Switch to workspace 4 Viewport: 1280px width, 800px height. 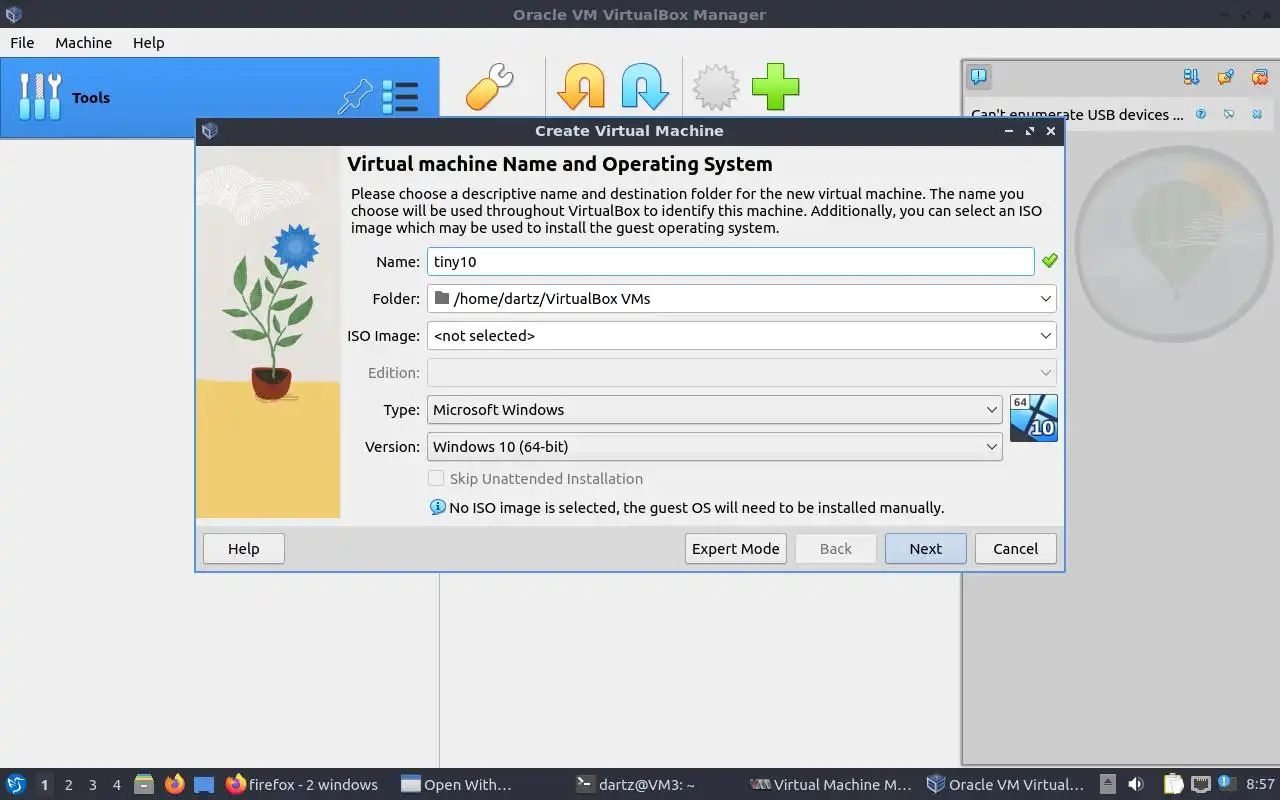click(x=116, y=784)
